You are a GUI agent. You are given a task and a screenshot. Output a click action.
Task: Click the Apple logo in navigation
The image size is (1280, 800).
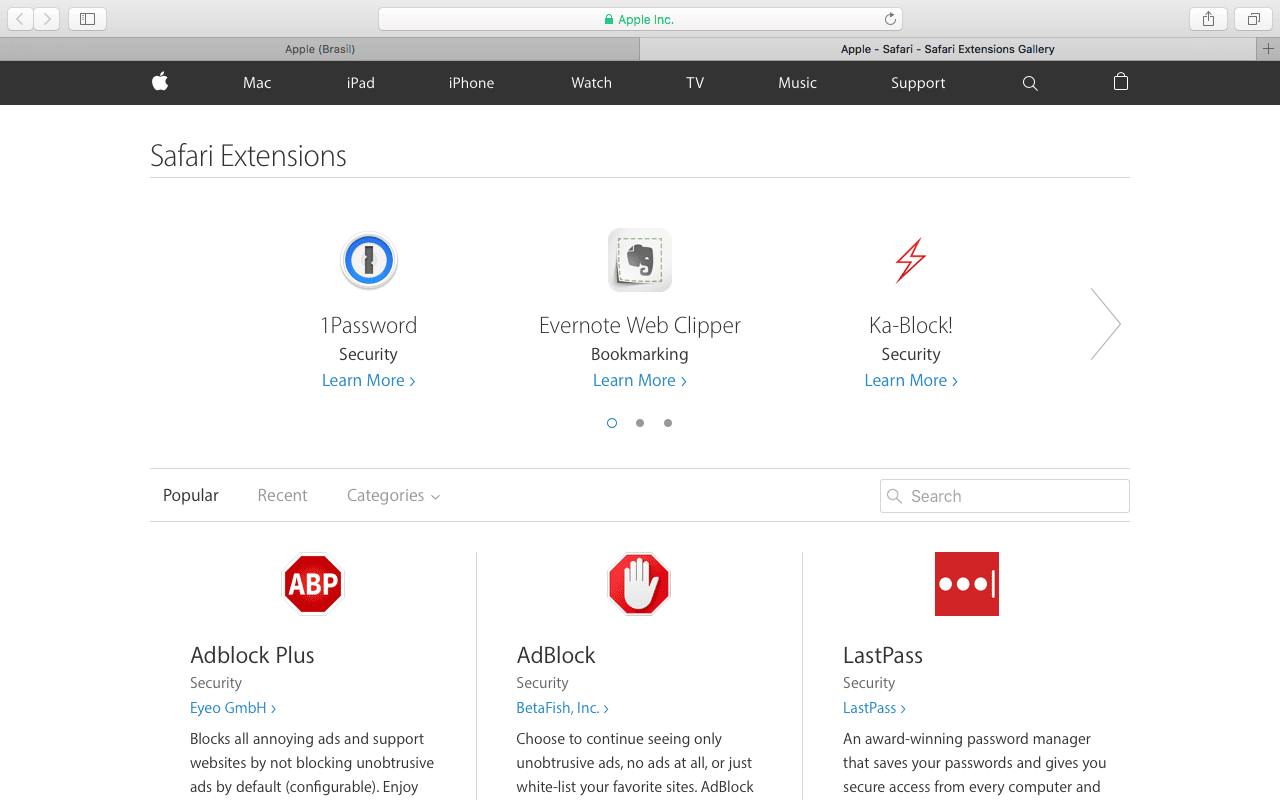click(x=160, y=82)
